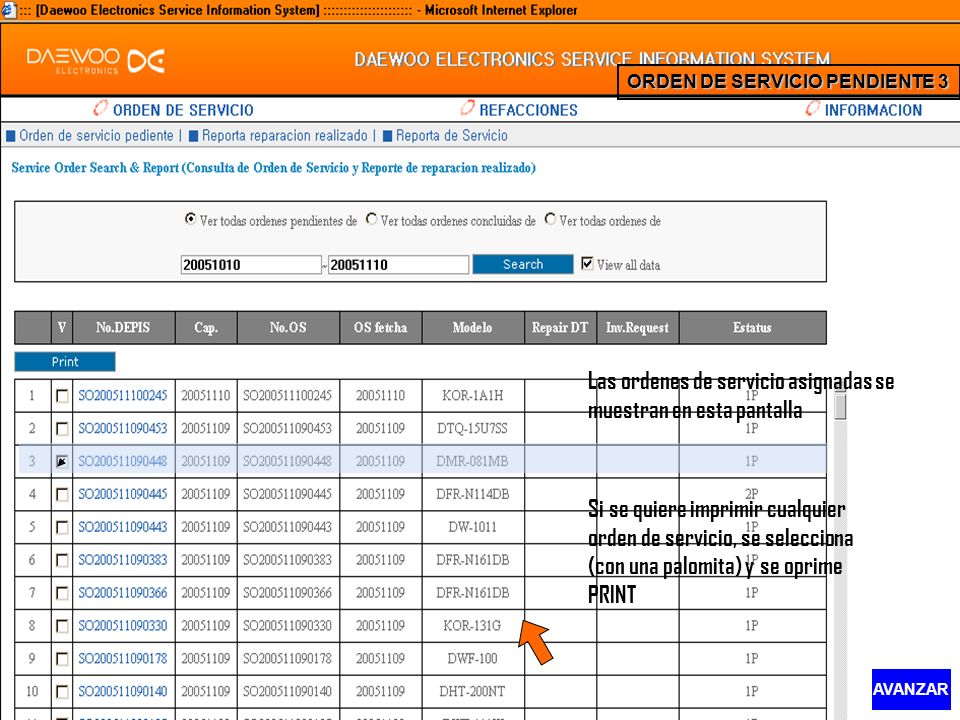The image size is (960, 720).
Task: Open order link SO200511090448 in No.DEPIS
Action: [x=122, y=461]
